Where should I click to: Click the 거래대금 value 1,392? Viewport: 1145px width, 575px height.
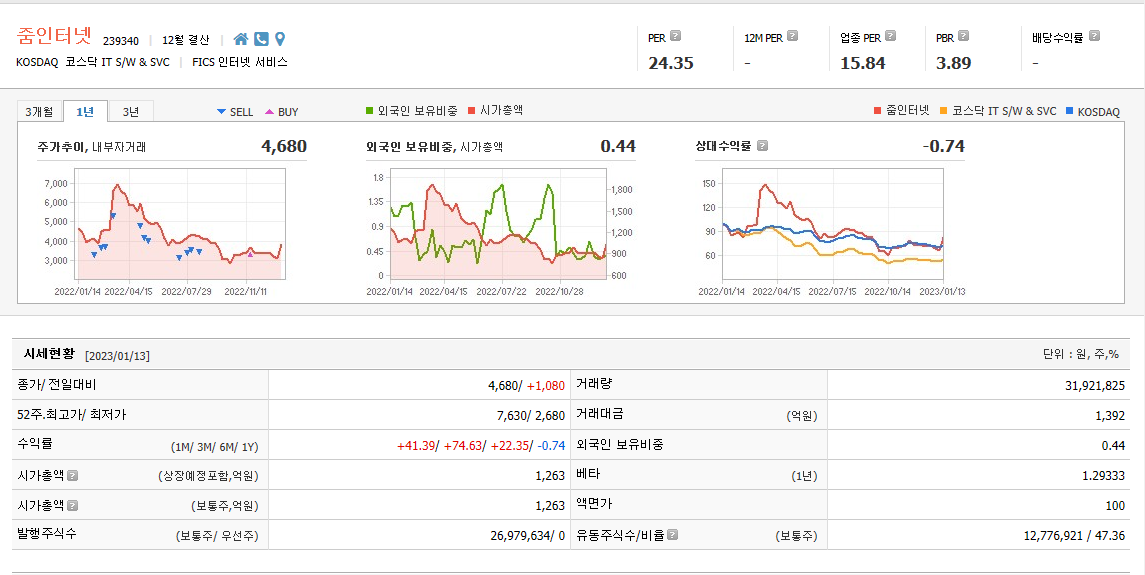pyautogui.click(x=1110, y=415)
